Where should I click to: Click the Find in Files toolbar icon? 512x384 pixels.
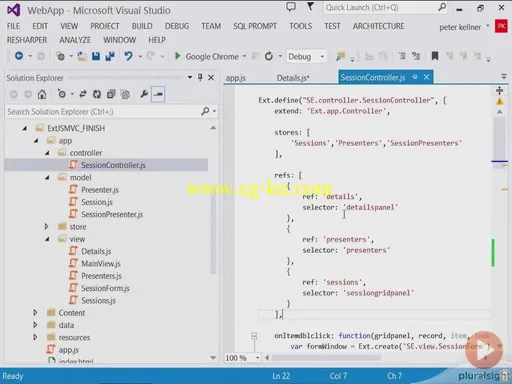(x=340, y=56)
